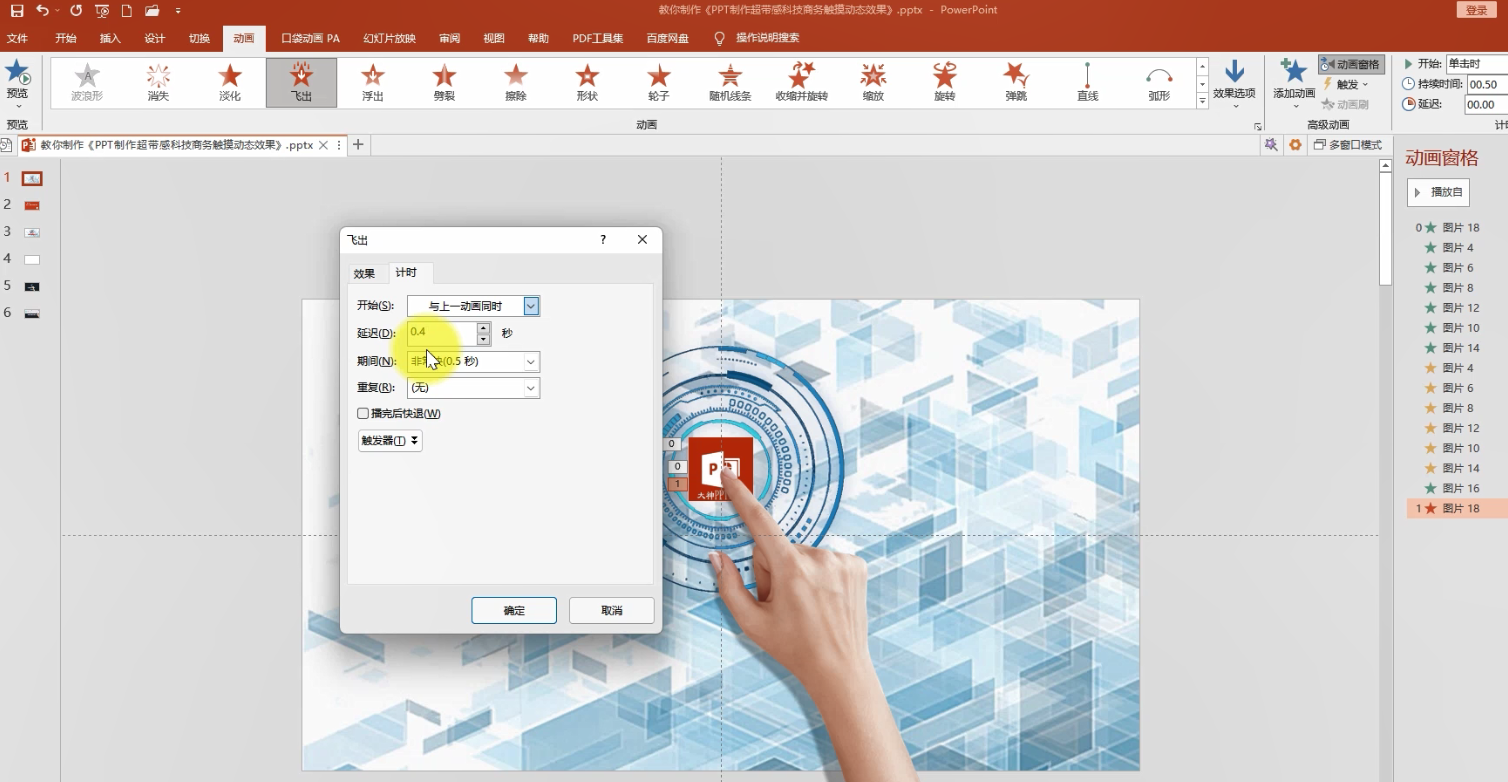
Task: Open the 重复(R) repeat dropdown
Action: (x=531, y=387)
